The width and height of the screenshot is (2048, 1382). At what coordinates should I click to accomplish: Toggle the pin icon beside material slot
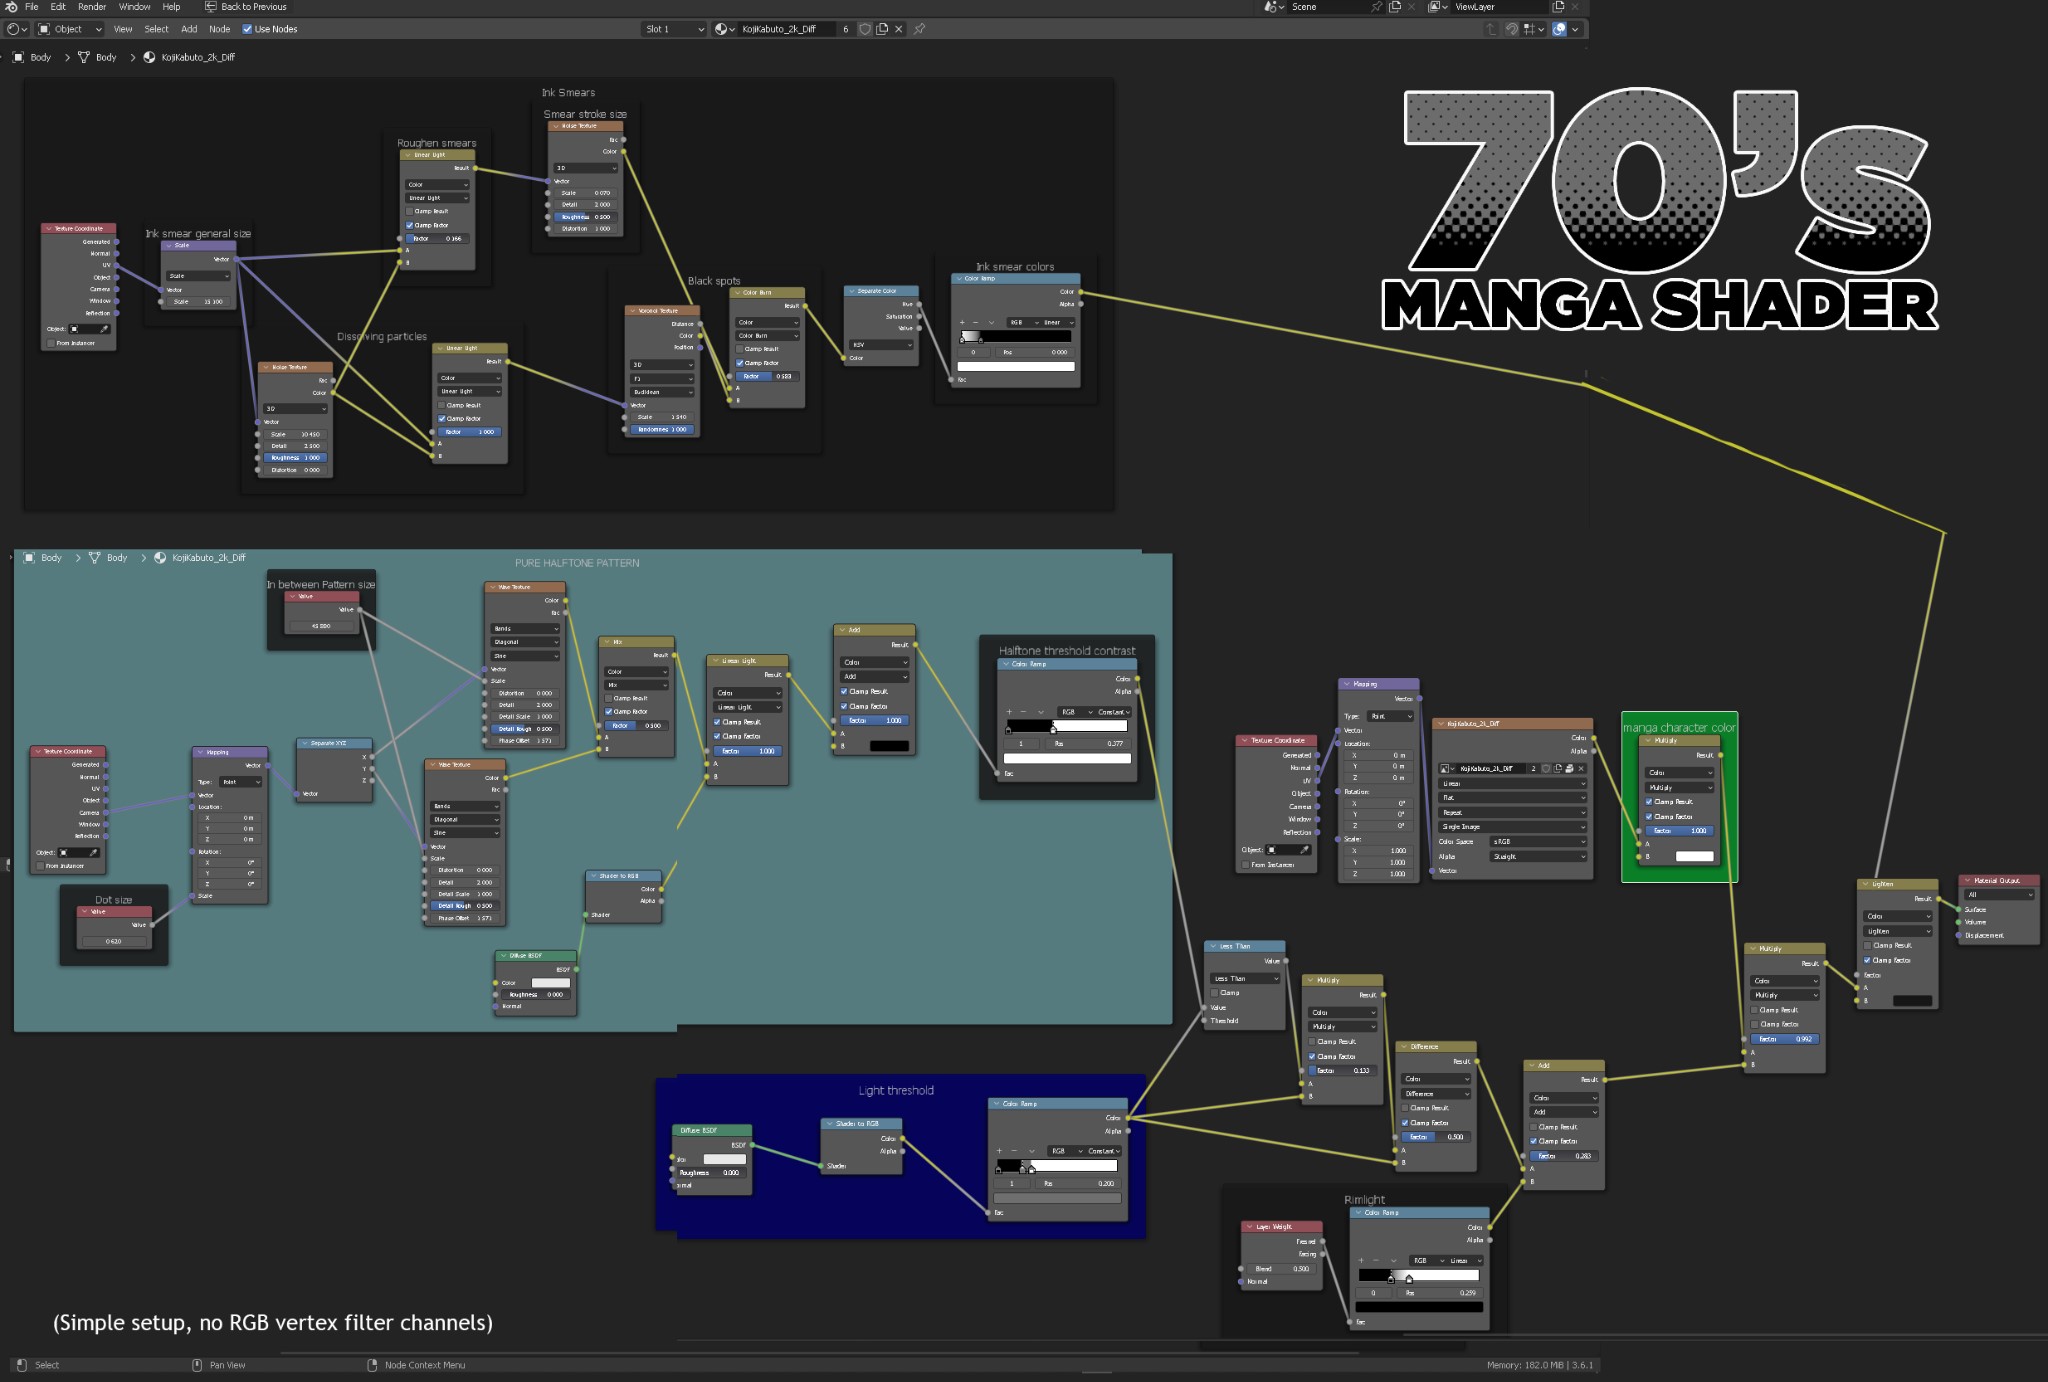(919, 29)
